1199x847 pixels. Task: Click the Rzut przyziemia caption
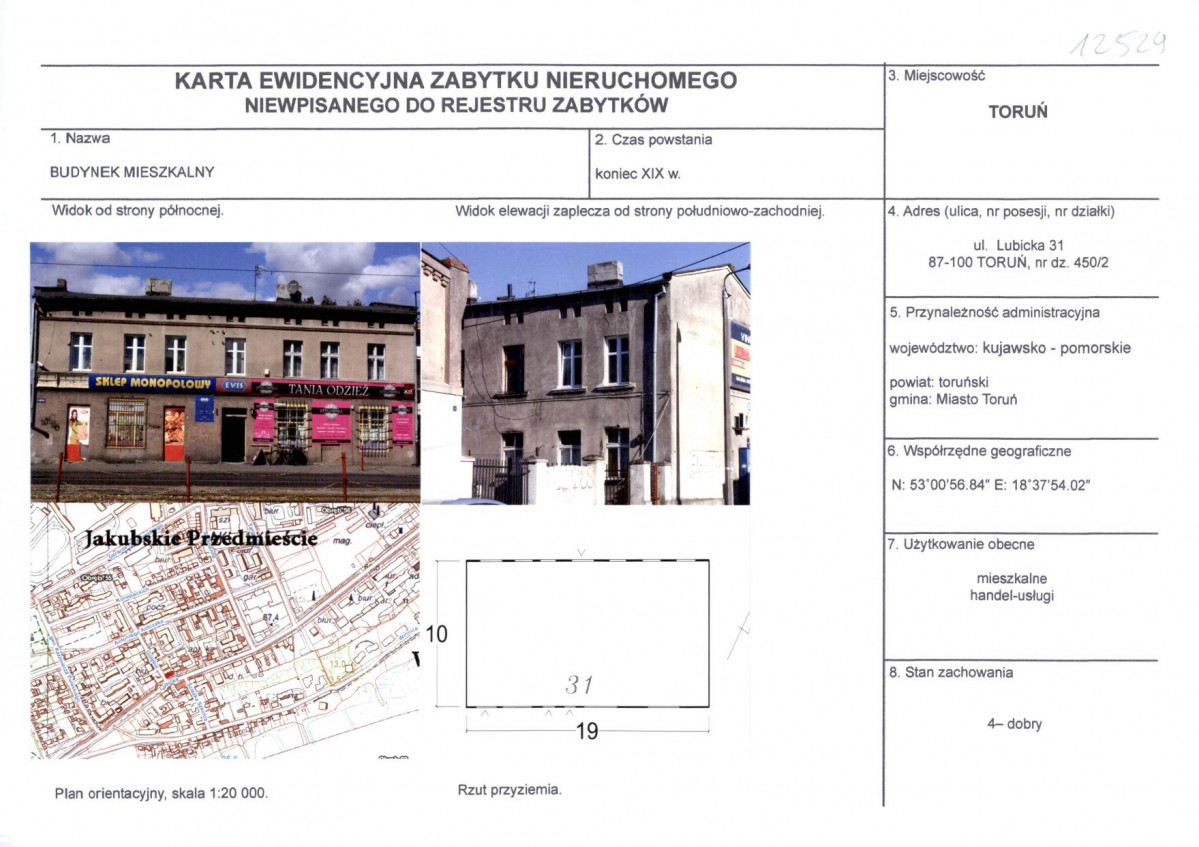coord(509,790)
